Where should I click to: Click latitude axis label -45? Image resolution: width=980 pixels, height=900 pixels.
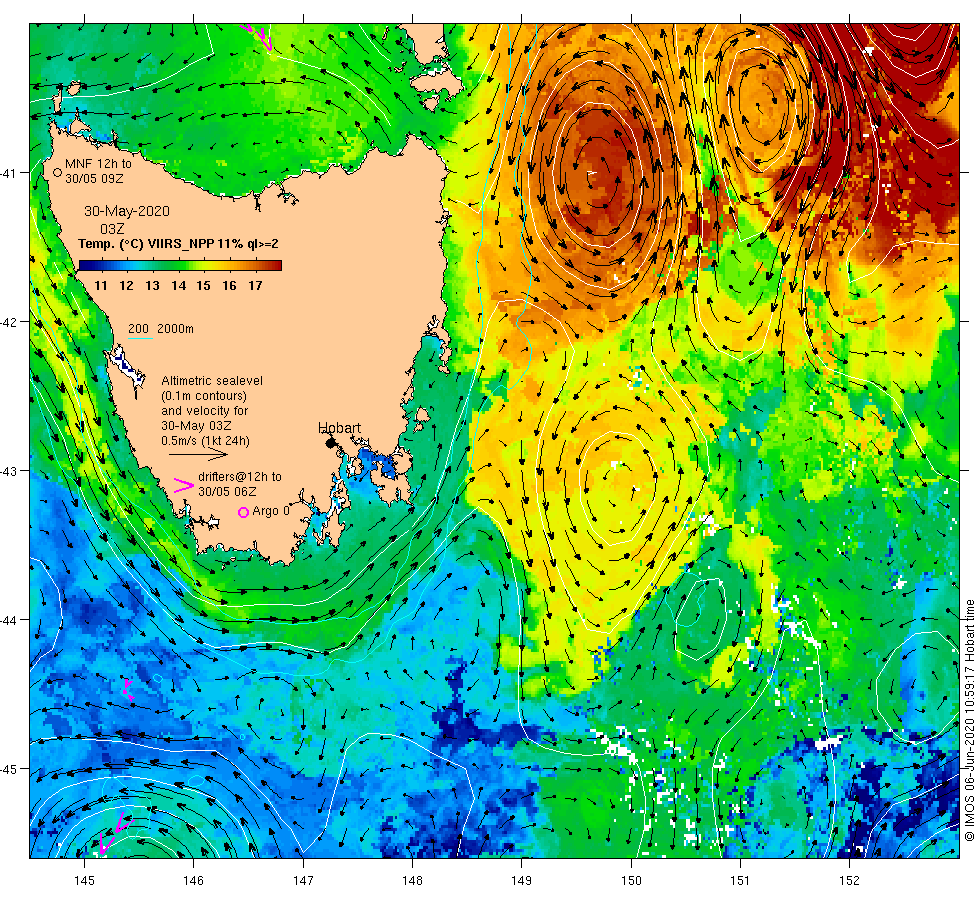tap(8, 769)
